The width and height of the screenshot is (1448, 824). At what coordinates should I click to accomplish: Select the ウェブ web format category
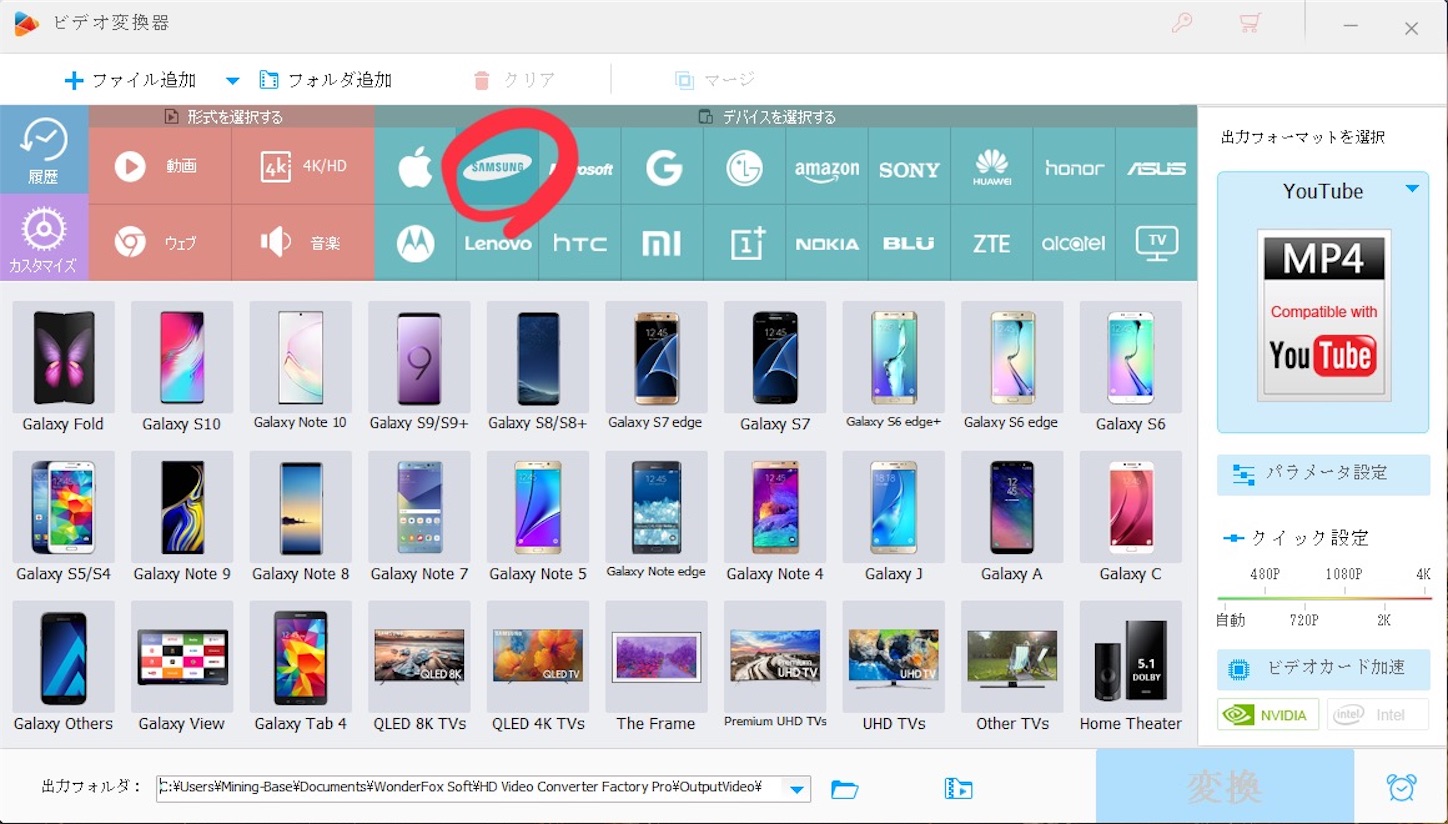160,243
